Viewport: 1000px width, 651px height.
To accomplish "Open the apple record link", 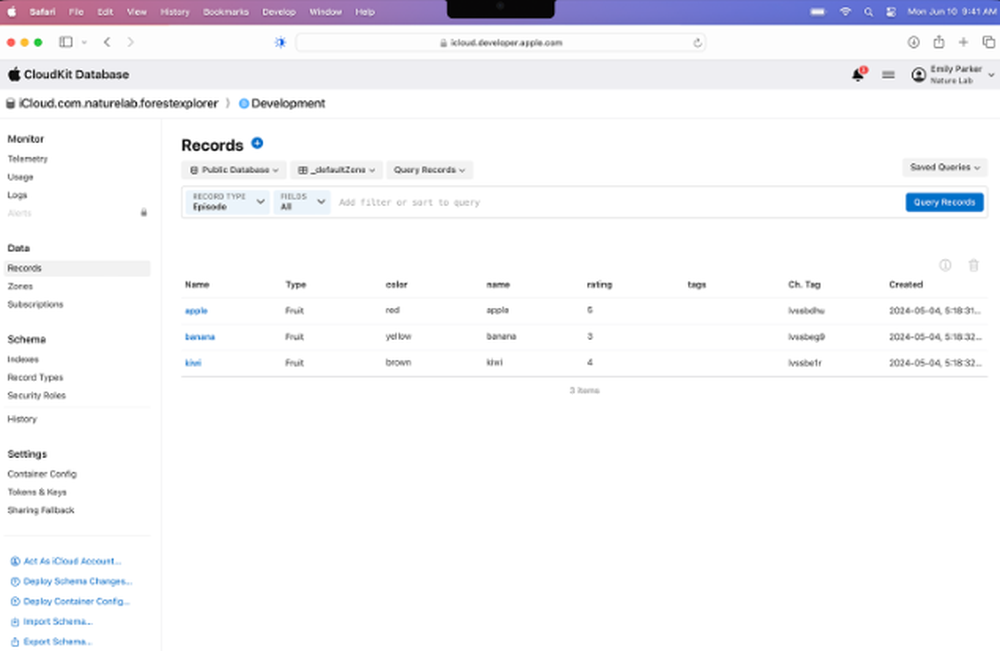I will [196, 311].
